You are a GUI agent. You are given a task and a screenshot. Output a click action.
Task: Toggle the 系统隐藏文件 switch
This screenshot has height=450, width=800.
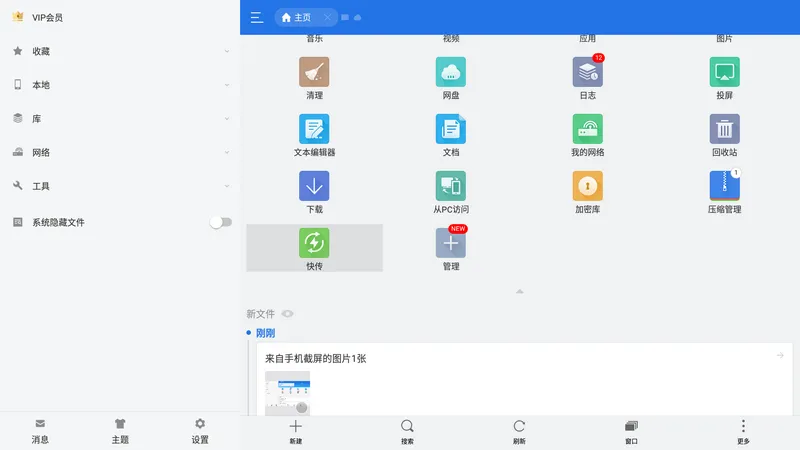tap(220, 222)
